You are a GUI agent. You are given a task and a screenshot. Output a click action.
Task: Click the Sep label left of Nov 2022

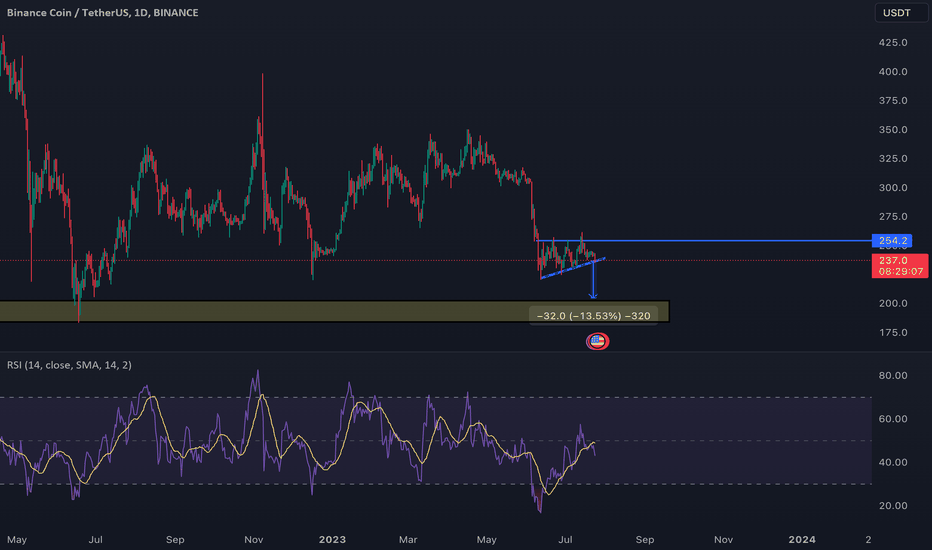coord(175,540)
